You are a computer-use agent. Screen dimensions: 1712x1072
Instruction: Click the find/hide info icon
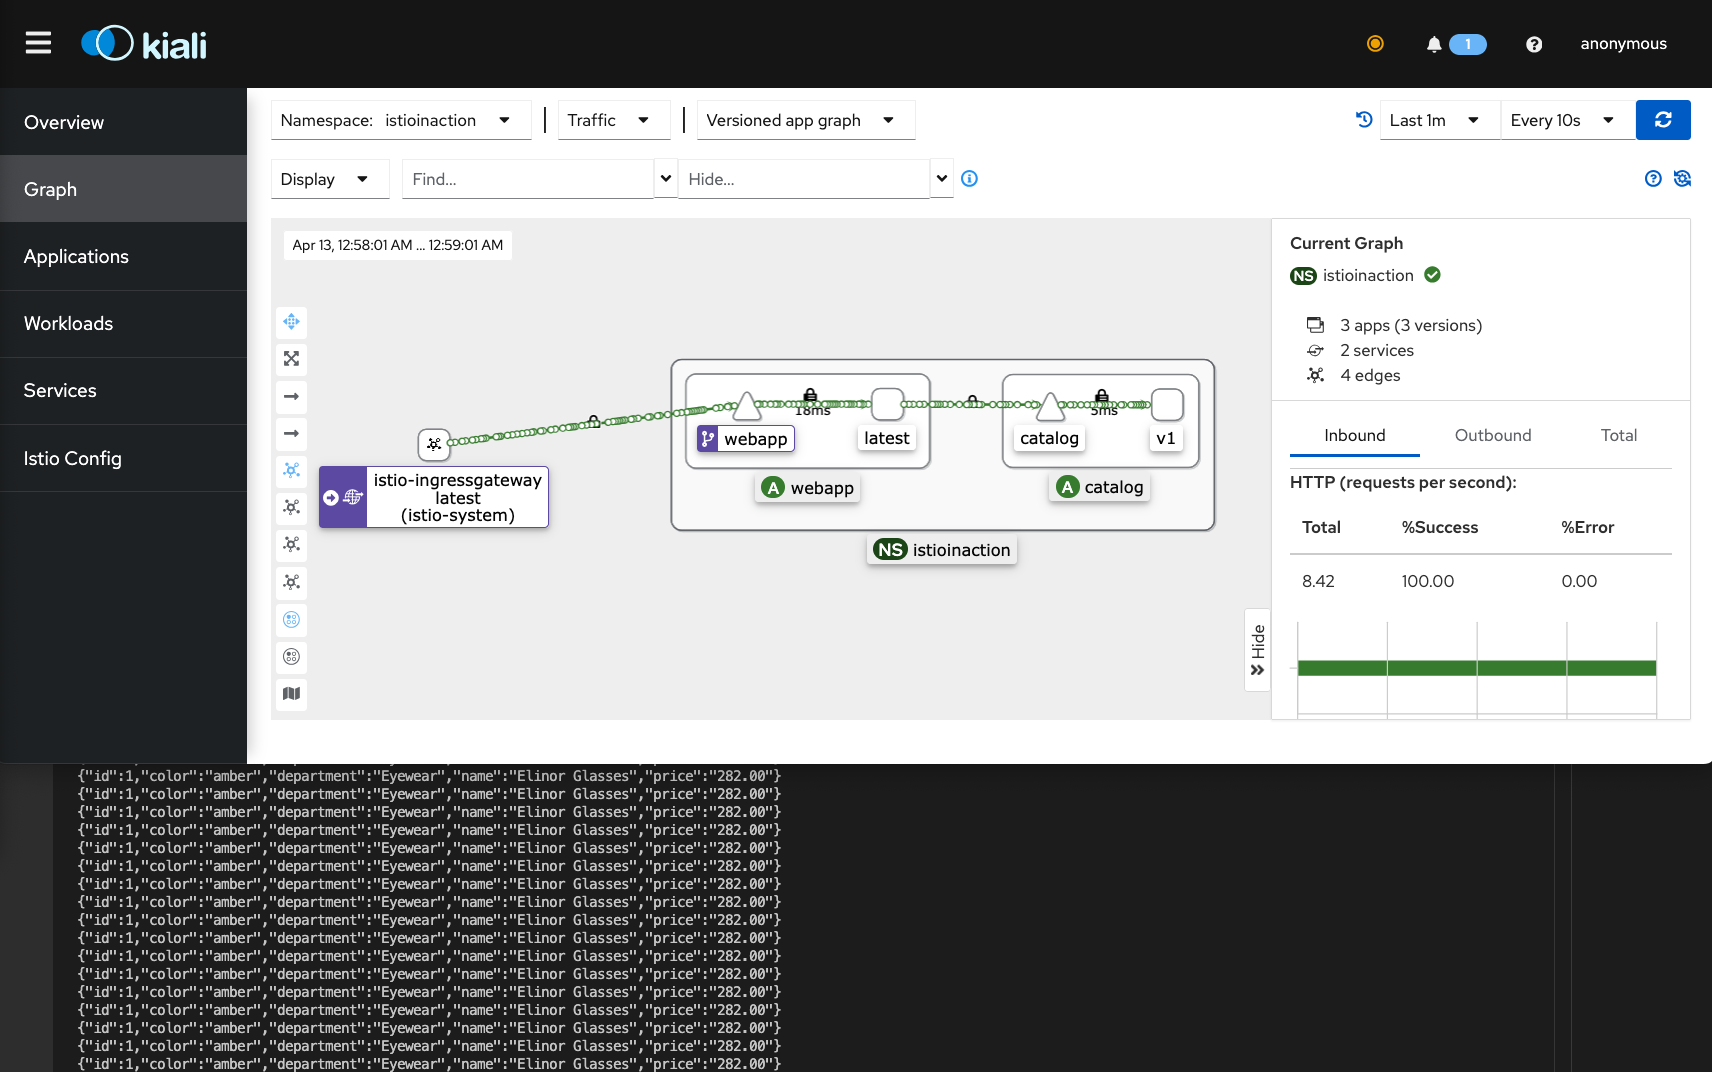[x=969, y=179]
